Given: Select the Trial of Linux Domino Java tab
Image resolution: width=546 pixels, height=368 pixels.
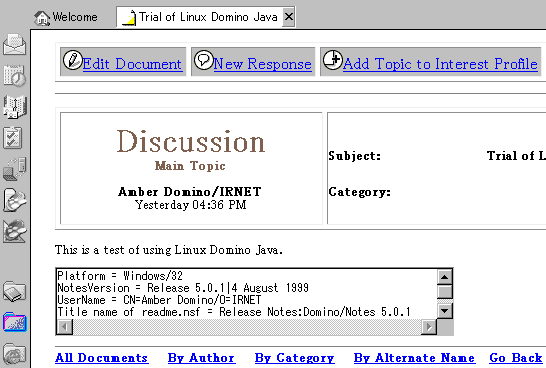Looking at the screenshot, I should pyautogui.click(x=206, y=17).
